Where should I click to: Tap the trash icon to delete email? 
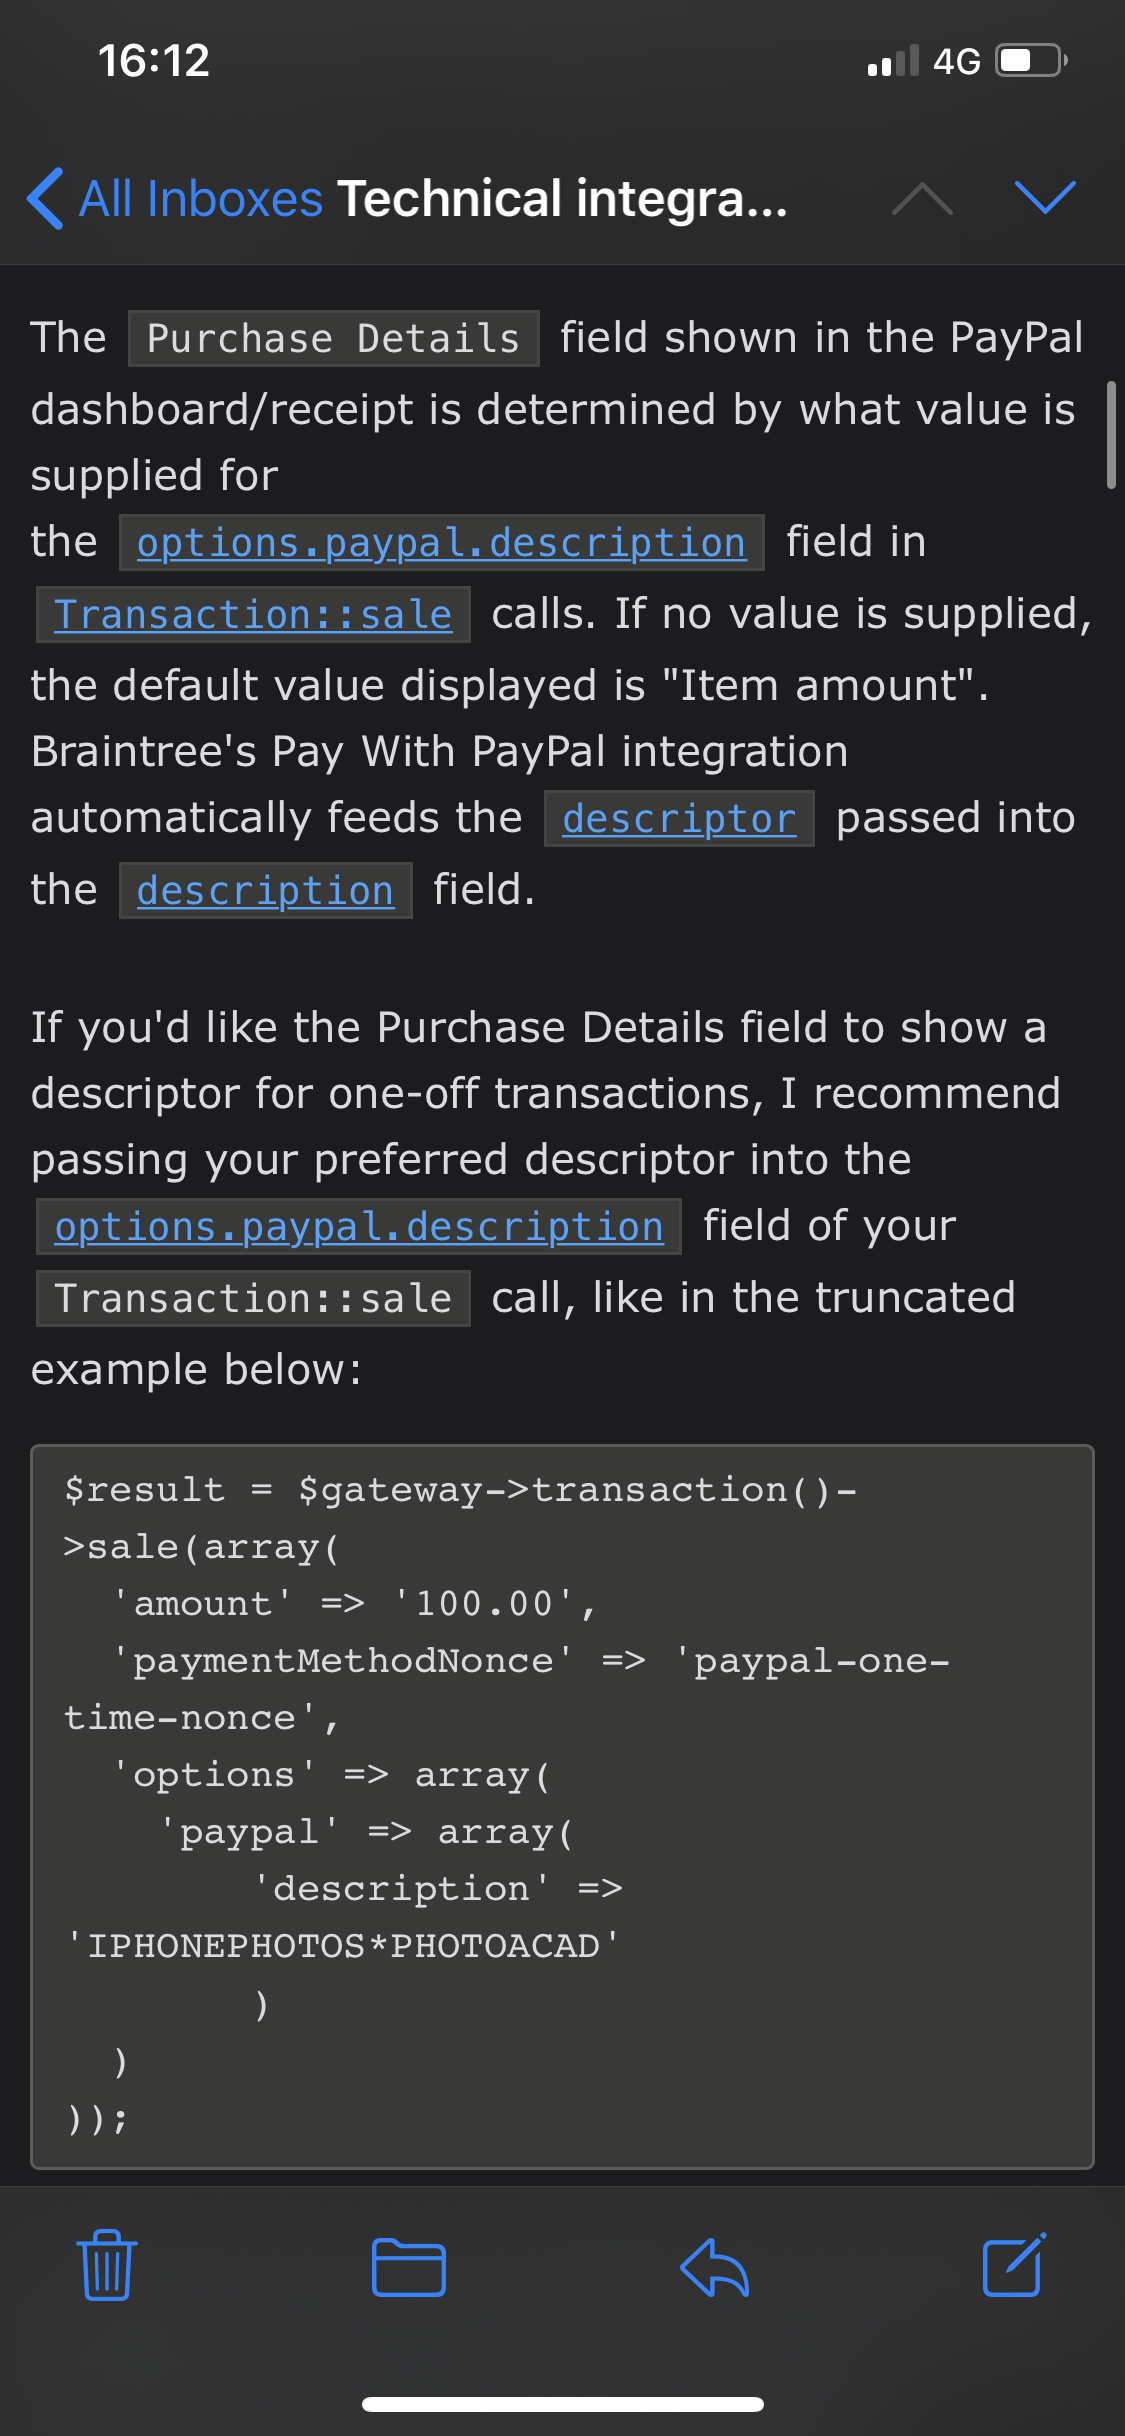(107, 2265)
